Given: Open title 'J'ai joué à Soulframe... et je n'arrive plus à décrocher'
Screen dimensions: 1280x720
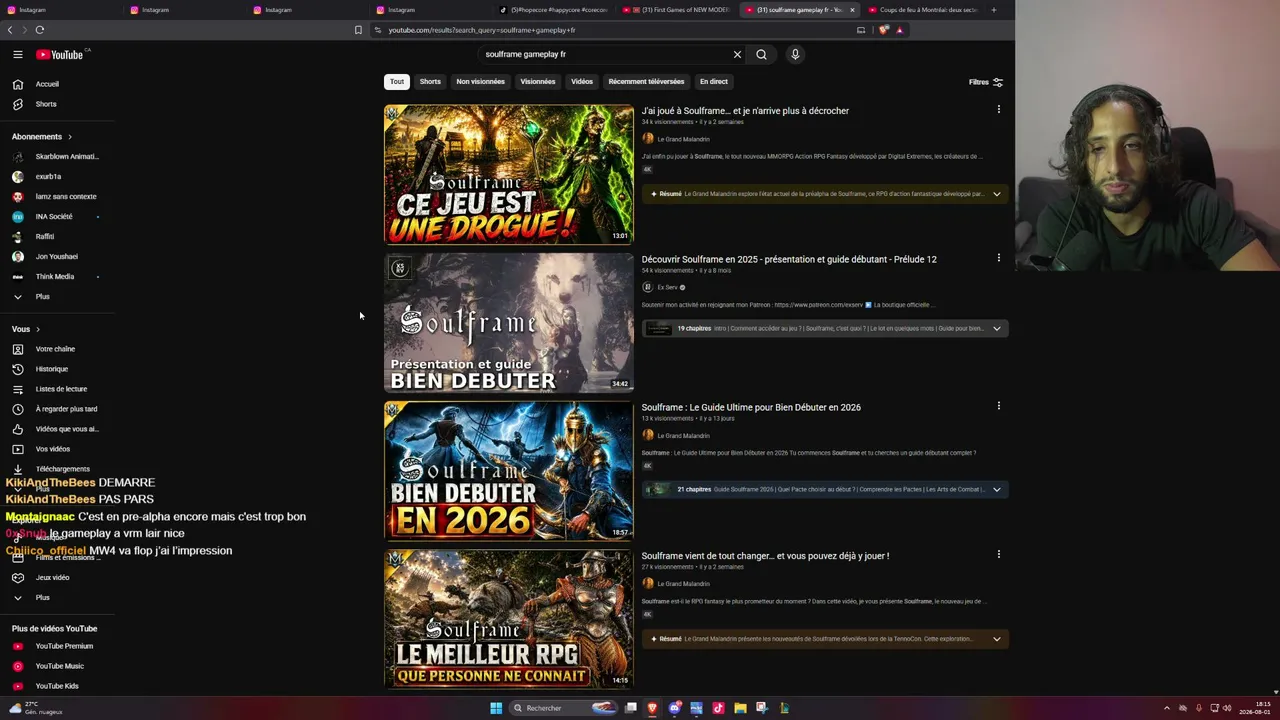Looking at the screenshot, I should coord(745,111).
